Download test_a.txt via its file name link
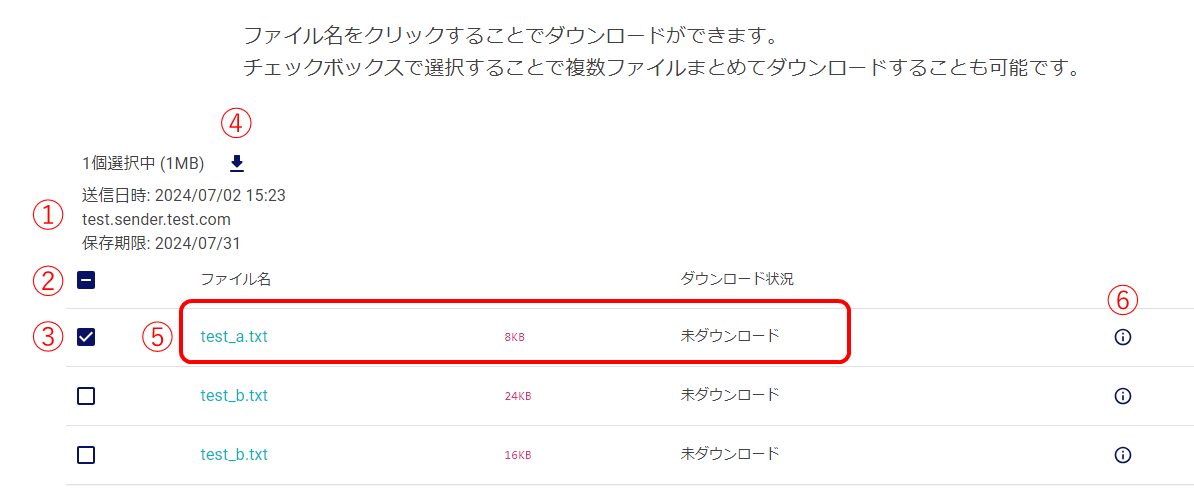 234,338
